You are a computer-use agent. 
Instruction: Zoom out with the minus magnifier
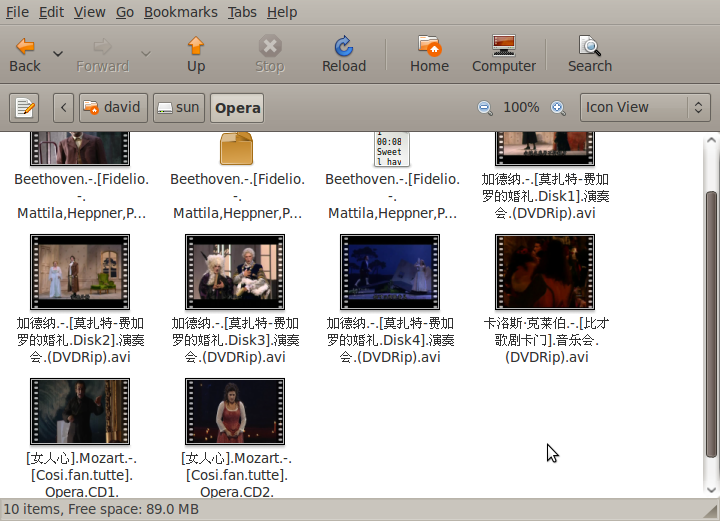click(x=485, y=108)
